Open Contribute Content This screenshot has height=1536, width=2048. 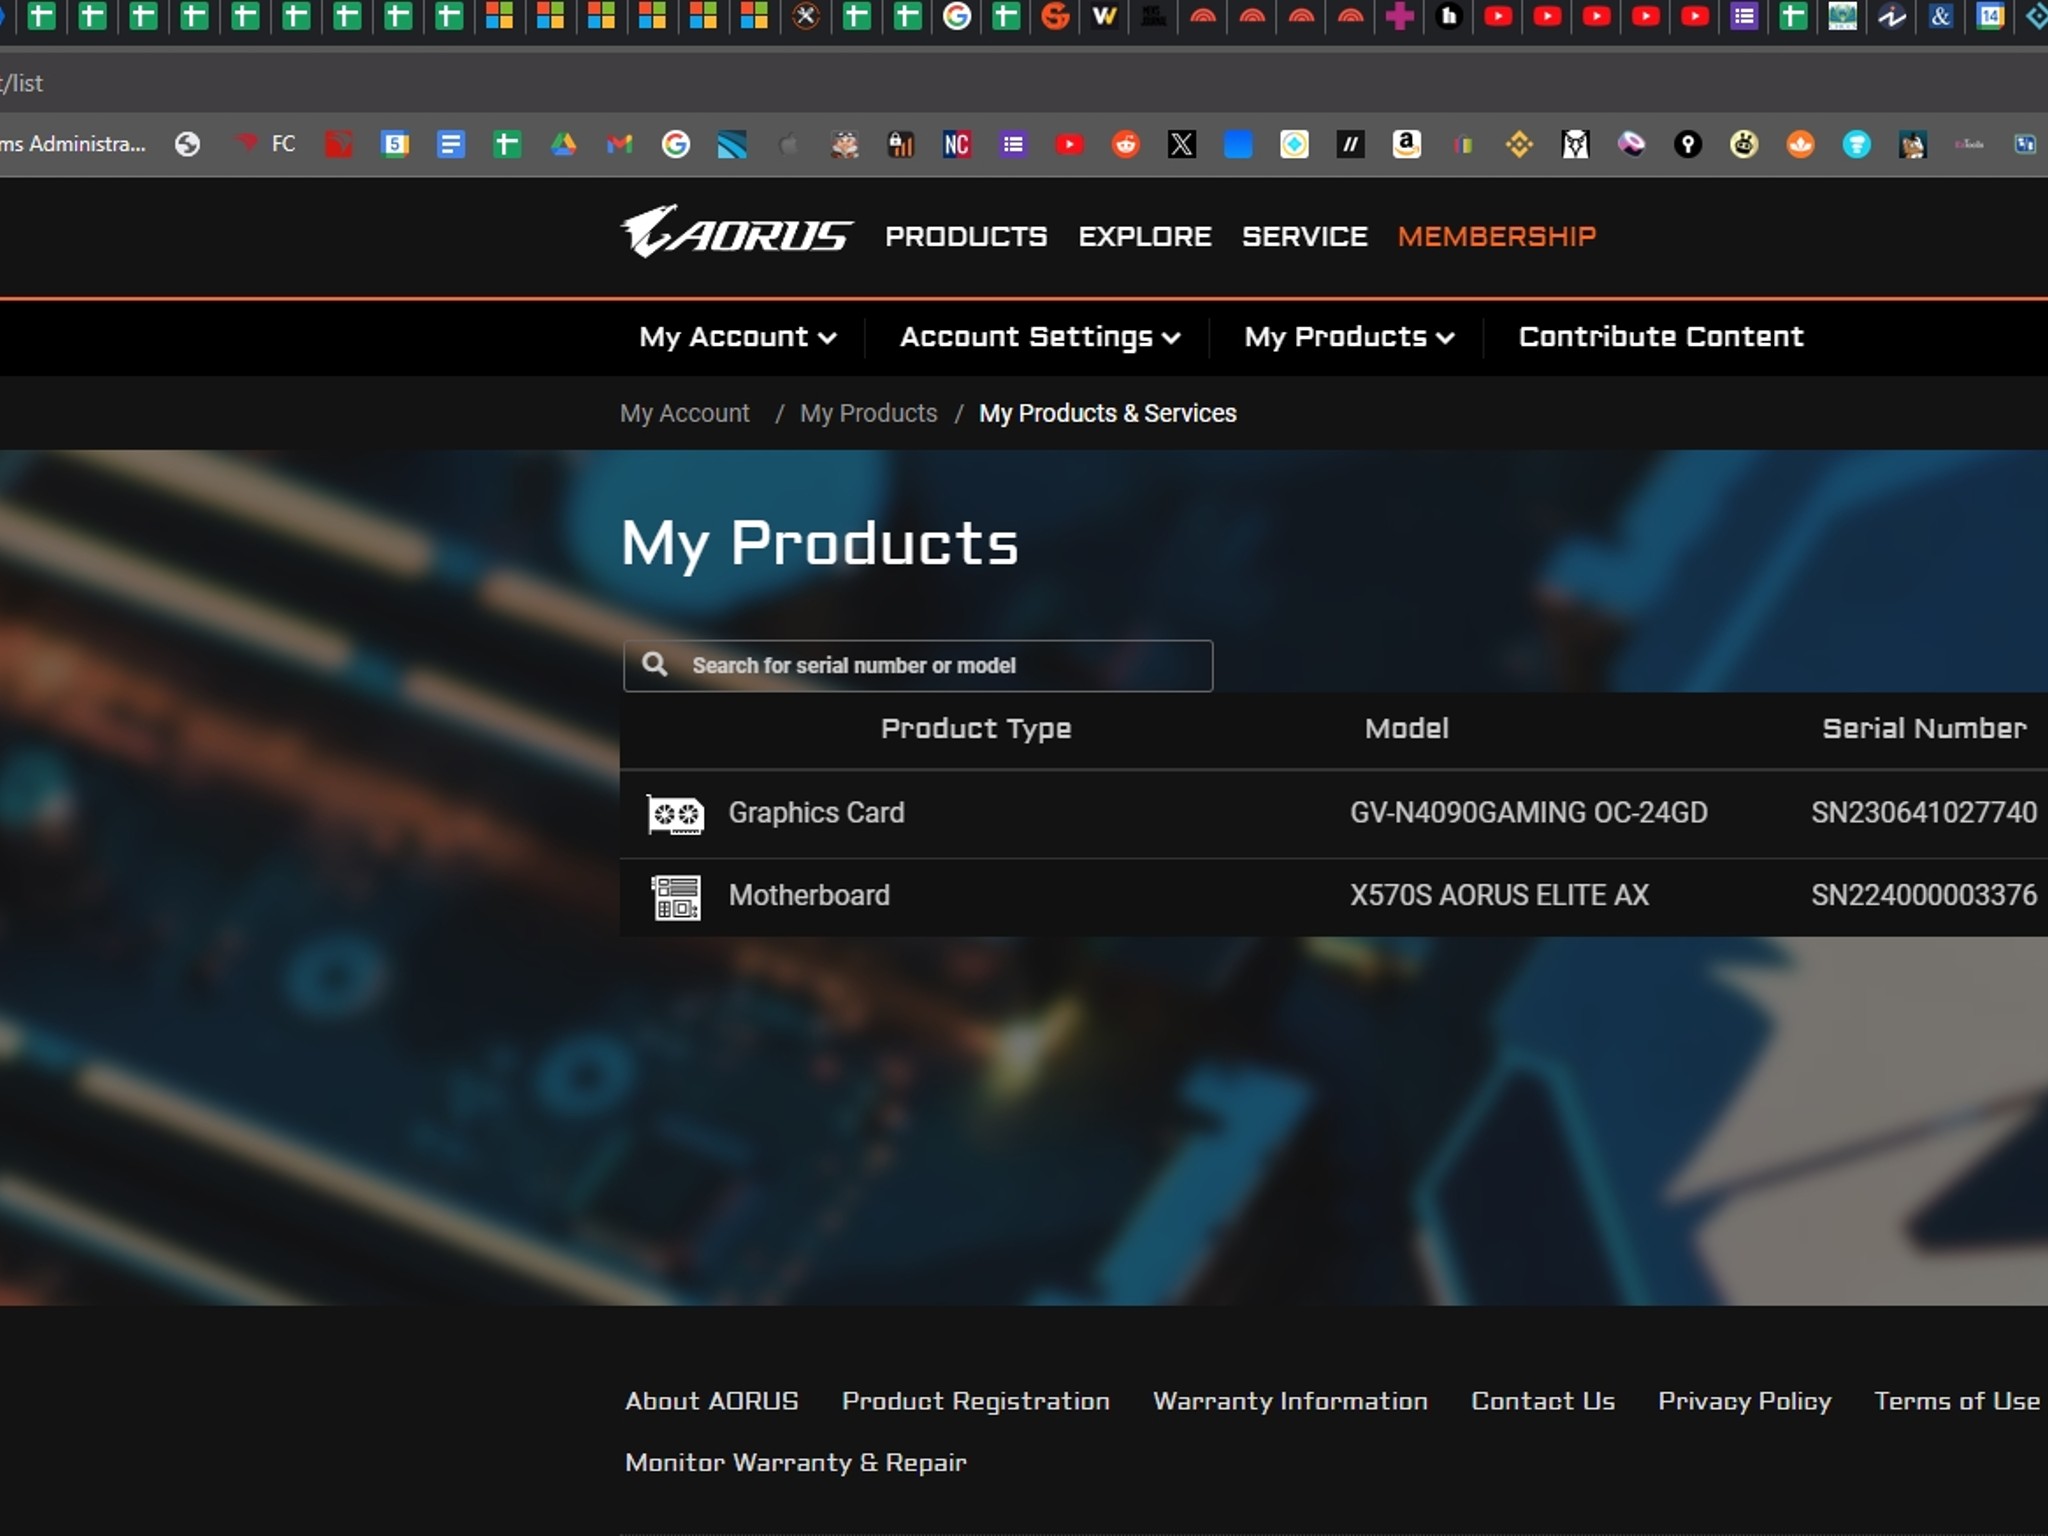[x=1661, y=337]
